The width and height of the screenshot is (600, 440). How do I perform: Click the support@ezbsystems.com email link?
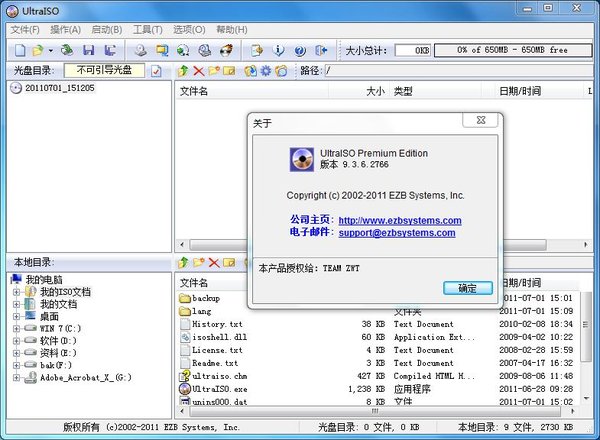397,233
